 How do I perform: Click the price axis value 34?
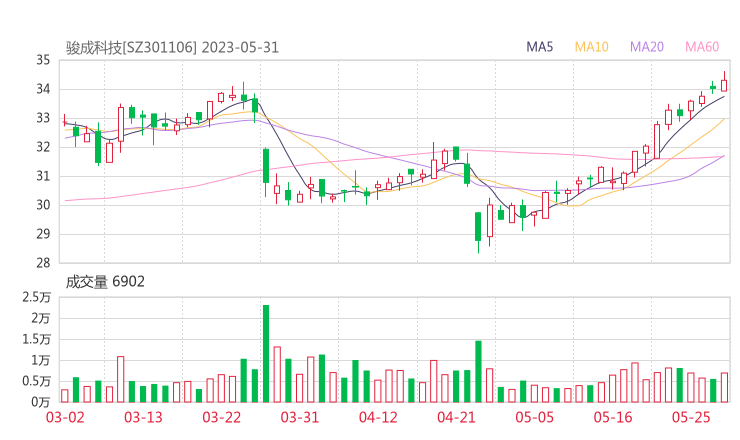[x=43, y=89]
